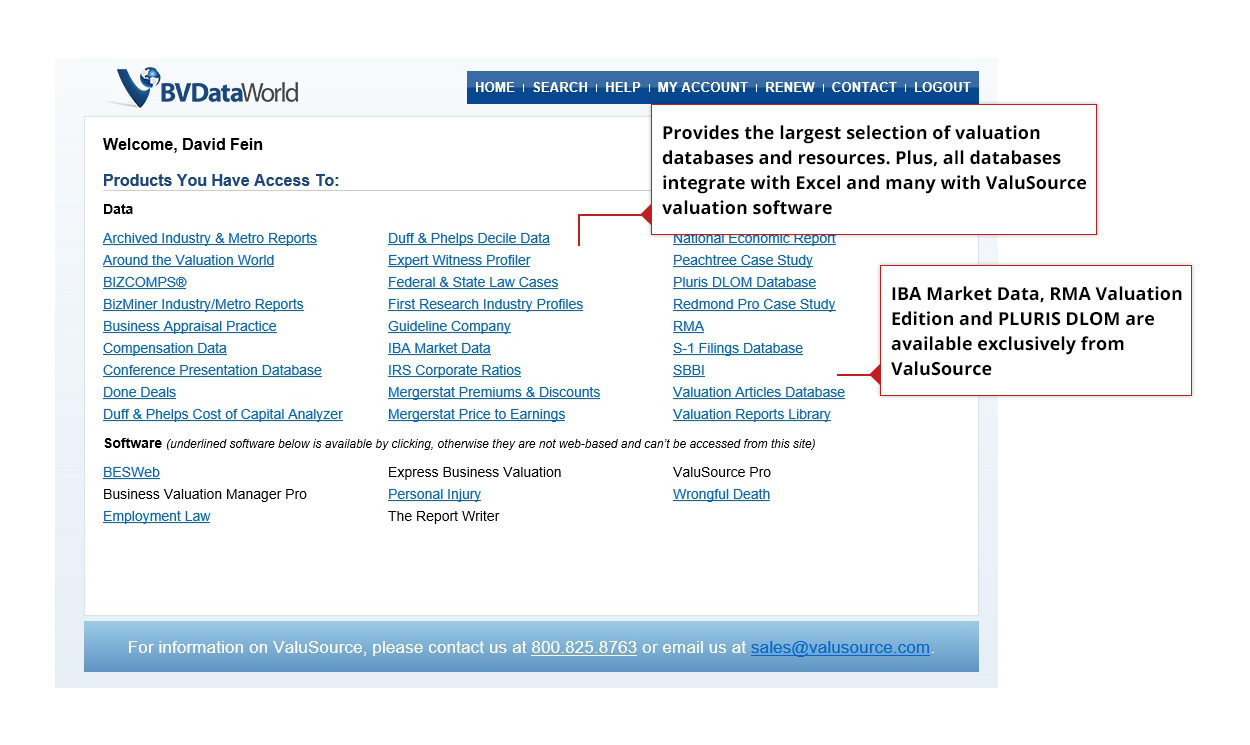Open IRS Corporate Ratios link
Image resolution: width=1250 pixels, height=745 pixels.
tap(454, 370)
